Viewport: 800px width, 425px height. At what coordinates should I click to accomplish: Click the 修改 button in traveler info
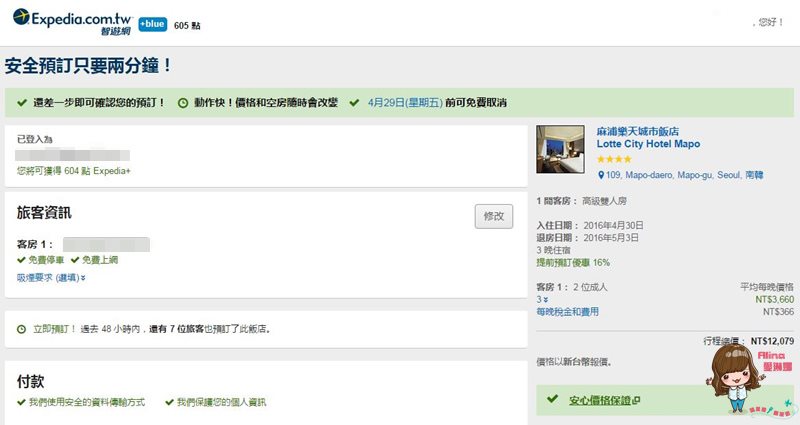coord(493,216)
